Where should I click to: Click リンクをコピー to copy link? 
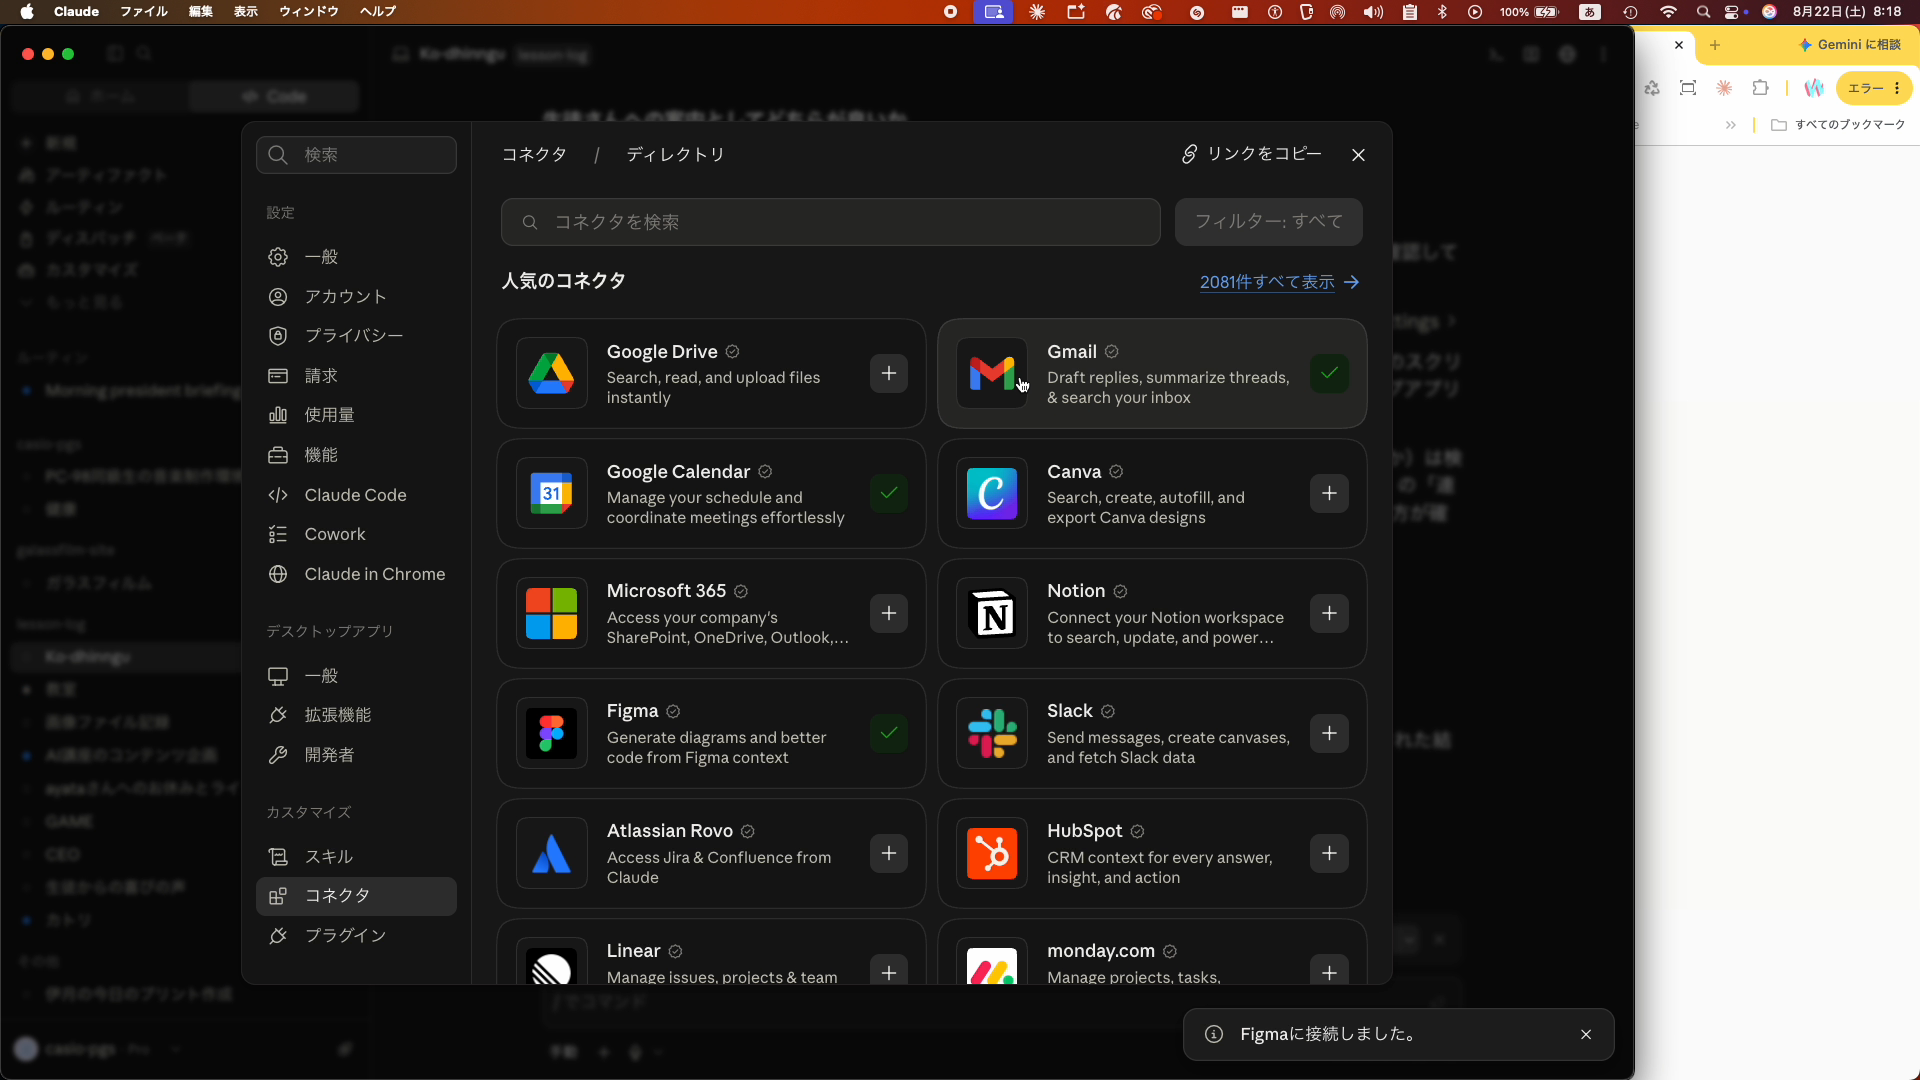(1251, 154)
